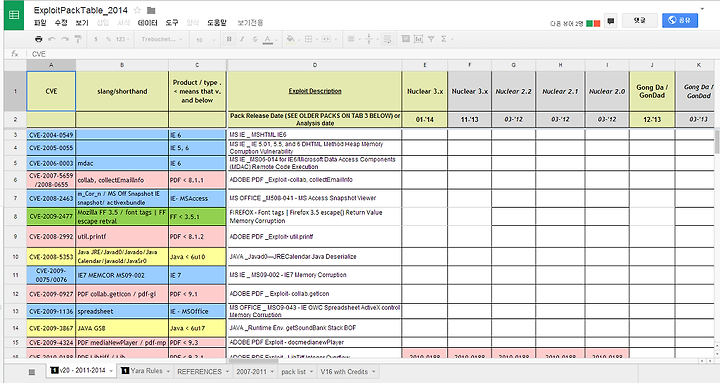The width and height of the screenshot is (720, 383).
Task: Open the all sheets list icon
Action: [32, 372]
